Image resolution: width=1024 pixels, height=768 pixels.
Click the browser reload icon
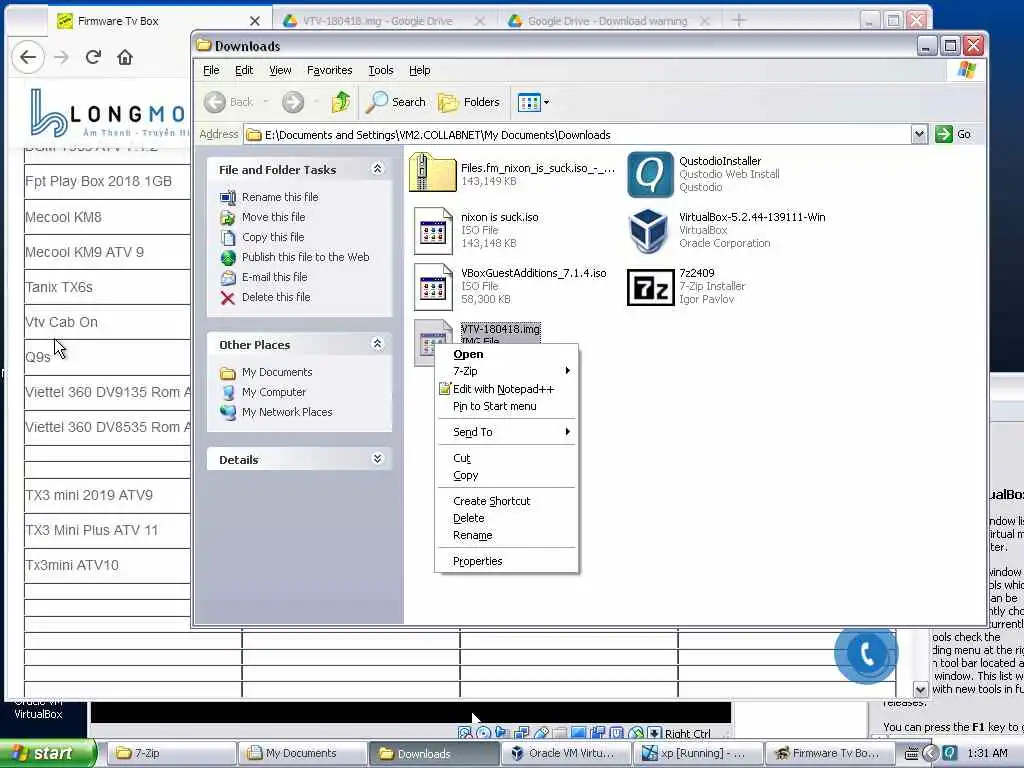point(93,57)
